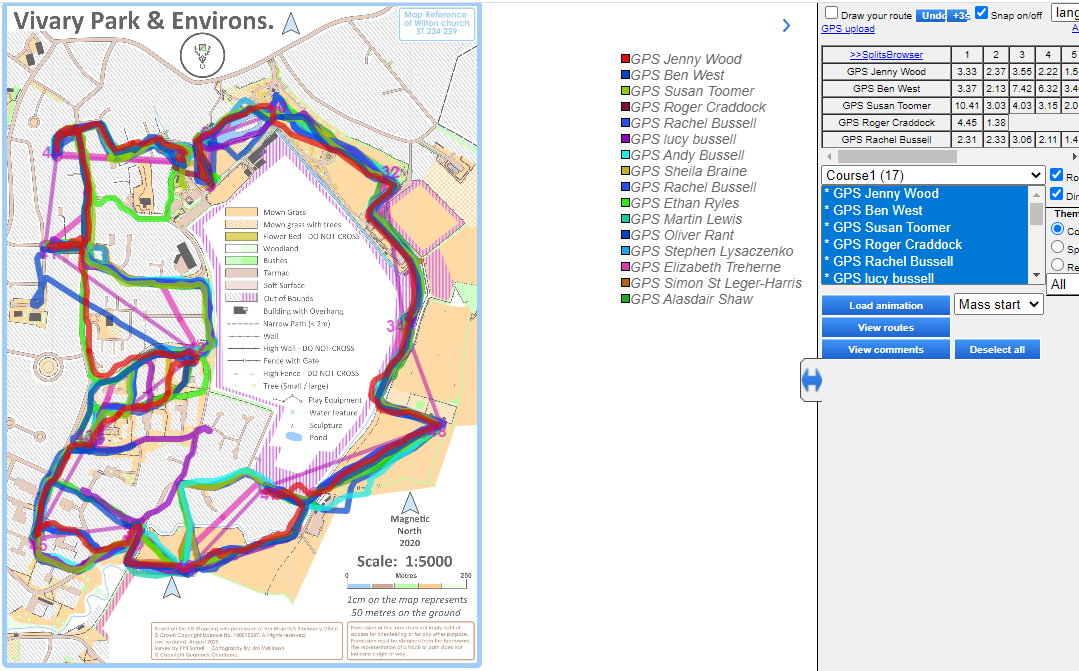Click the north arrow beside the map title
This screenshot has height=671, width=1079.
tap(291, 24)
